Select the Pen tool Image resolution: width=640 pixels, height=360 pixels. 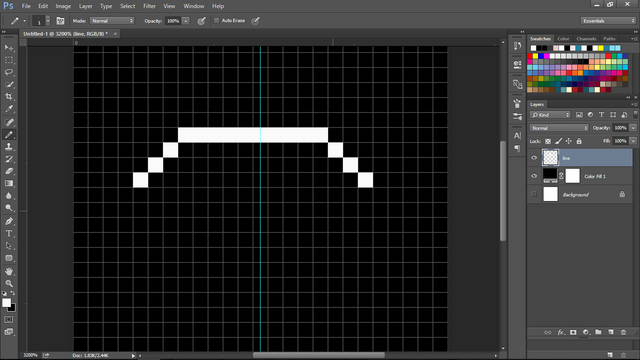[x=9, y=221]
